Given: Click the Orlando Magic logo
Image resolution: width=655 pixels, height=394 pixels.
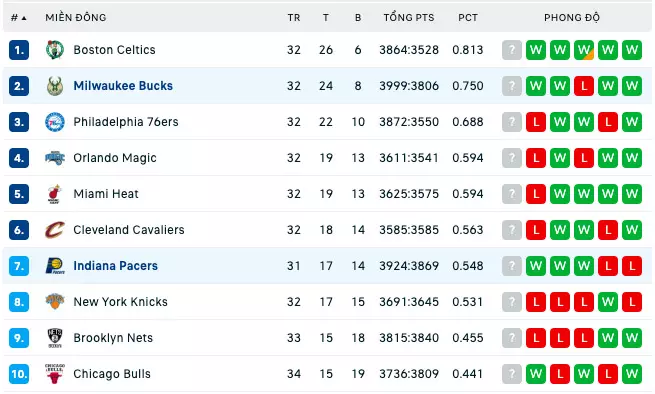Looking at the screenshot, I should pyautogui.click(x=55, y=158).
